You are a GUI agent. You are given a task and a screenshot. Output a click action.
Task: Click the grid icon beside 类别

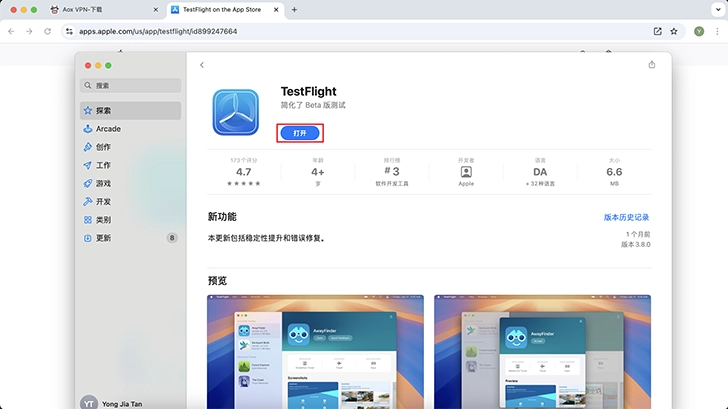pyautogui.click(x=88, y=220)
